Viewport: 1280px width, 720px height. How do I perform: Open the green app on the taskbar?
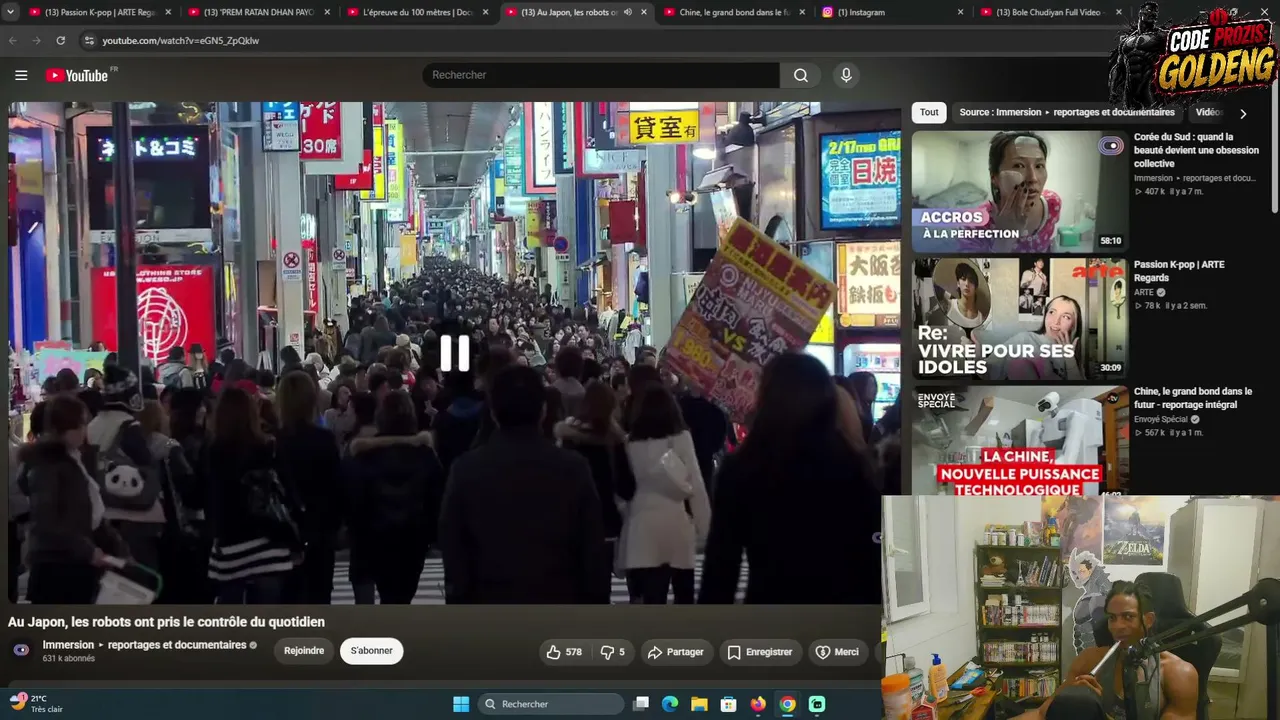817,704
